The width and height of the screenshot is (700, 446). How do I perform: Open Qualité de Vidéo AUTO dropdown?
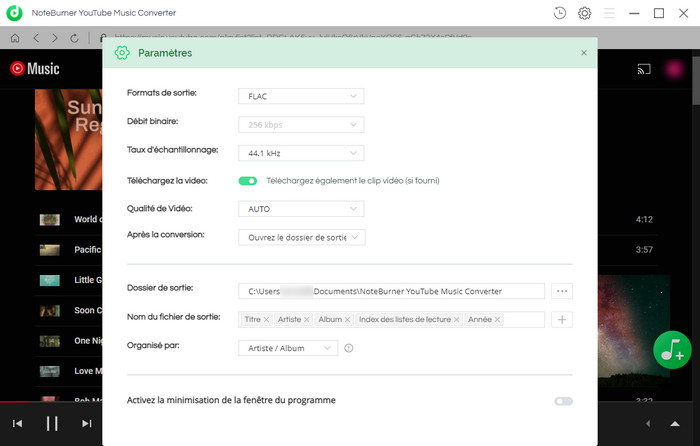(x=301, y=209)
